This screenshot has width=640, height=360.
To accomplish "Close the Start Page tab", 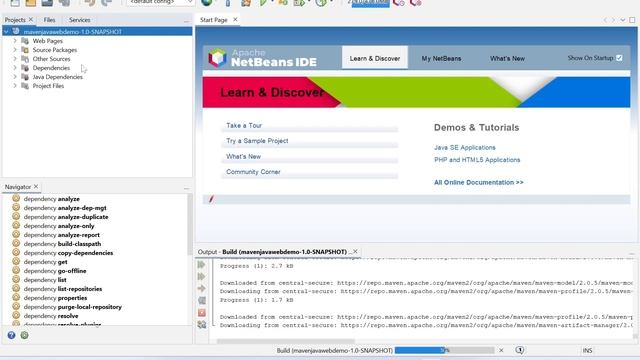I will [235, 19].
